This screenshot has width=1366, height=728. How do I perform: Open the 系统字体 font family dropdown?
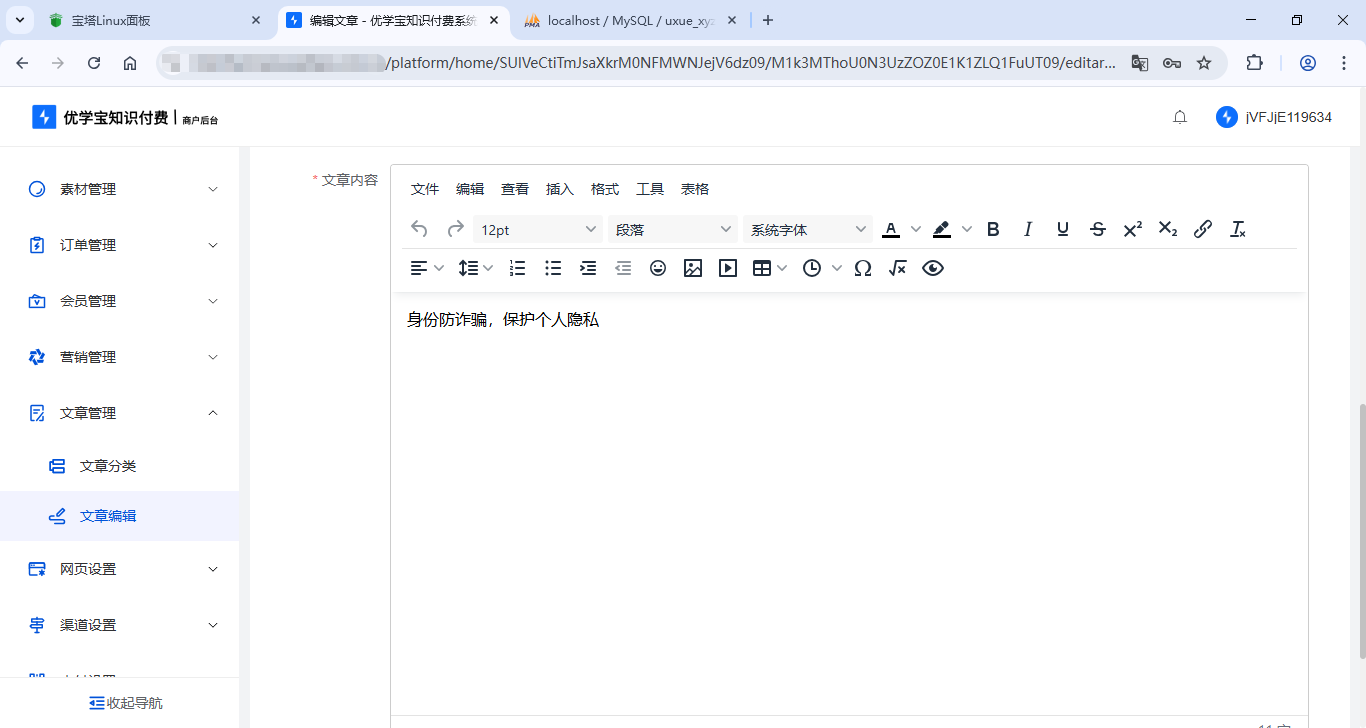tap(807, 229)
